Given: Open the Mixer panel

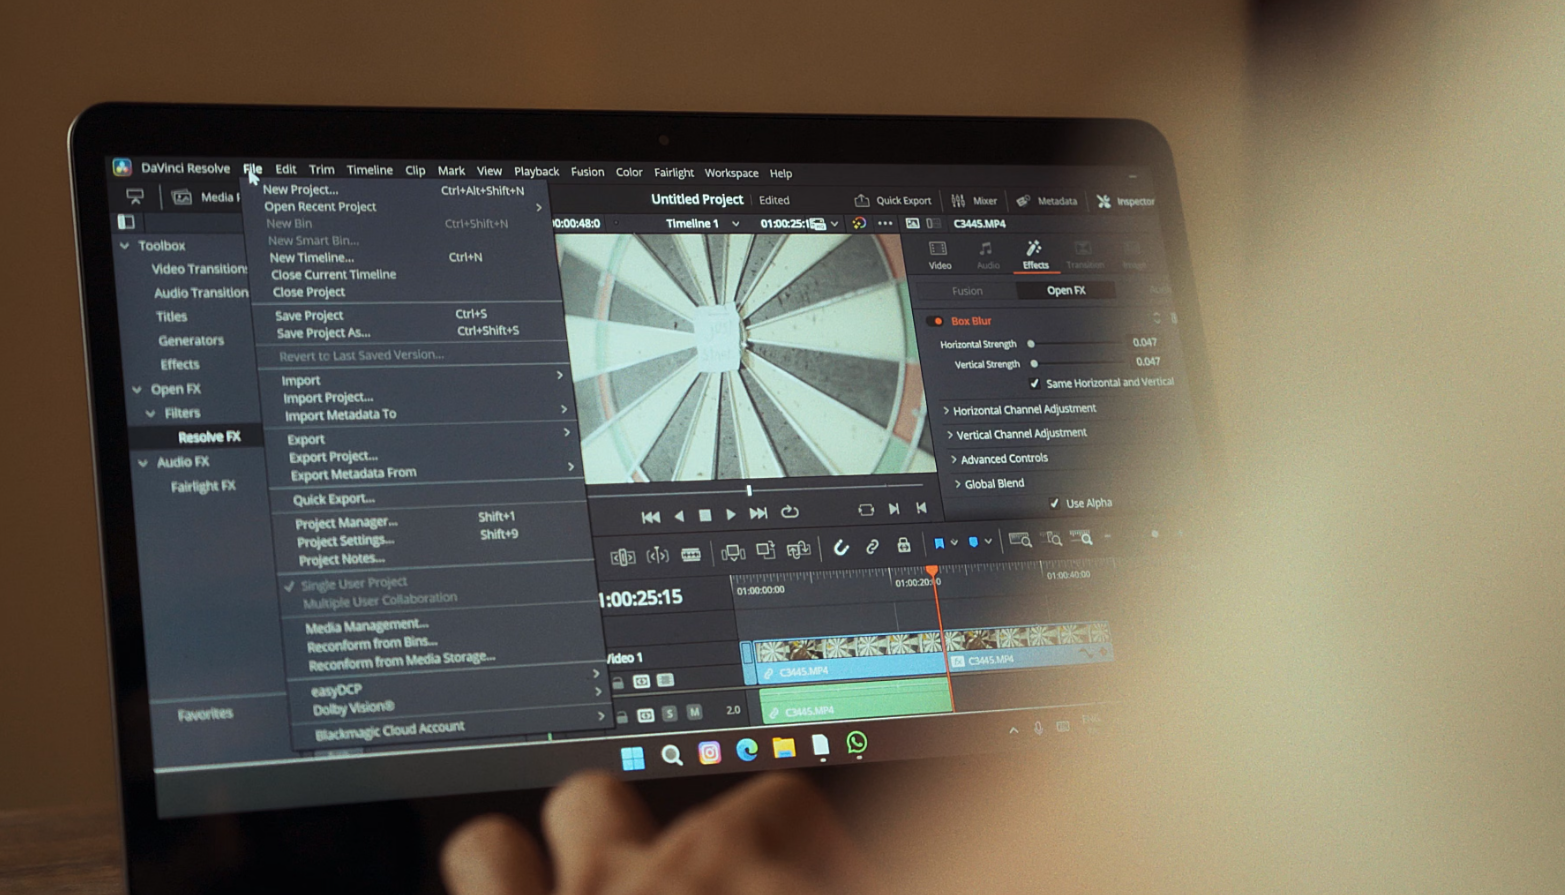Looking at the screenshot, I should click(x=973, y=200).
